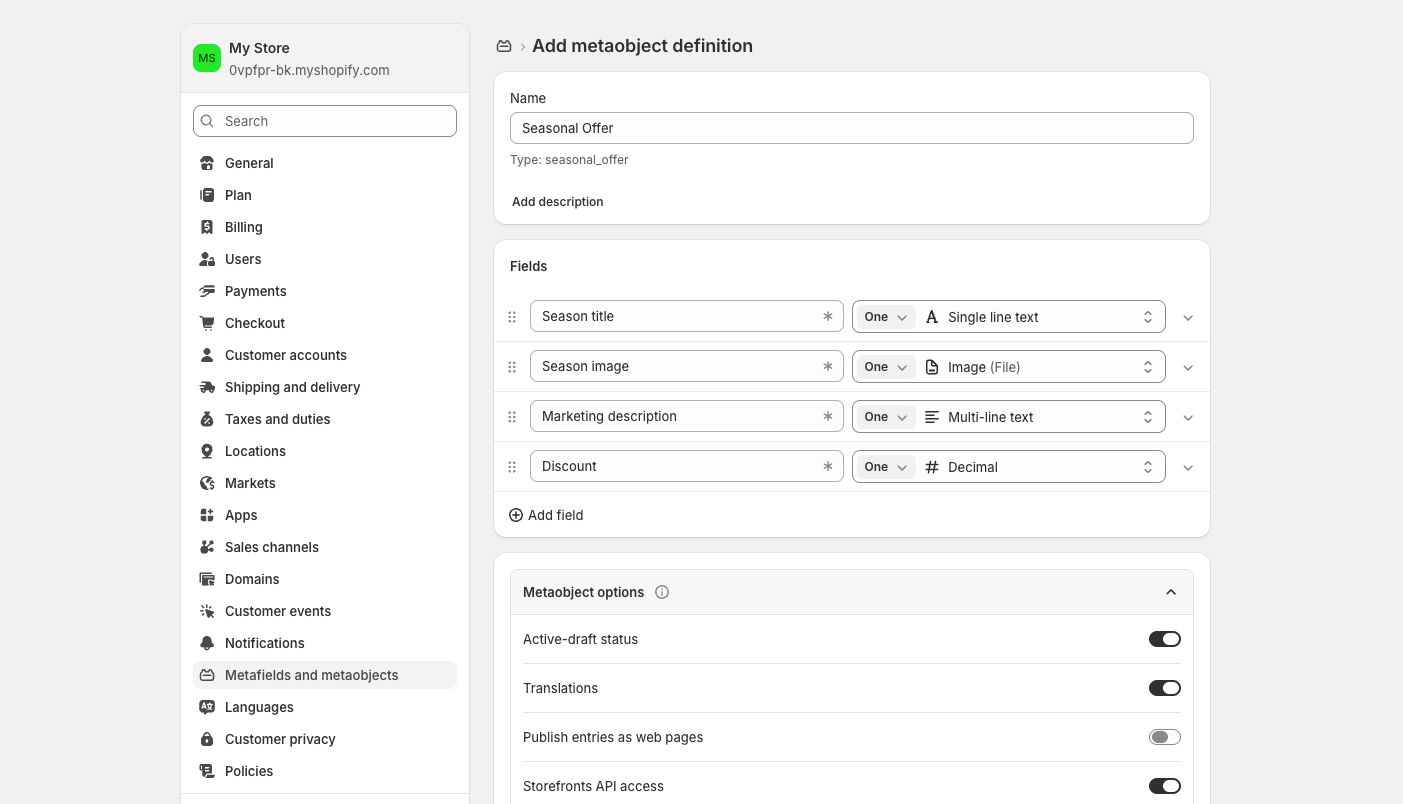Open the One selector for the Discount field
The width and height of the screenshot is (1403, 804).
pyautogui.click(x=885, y=467)
